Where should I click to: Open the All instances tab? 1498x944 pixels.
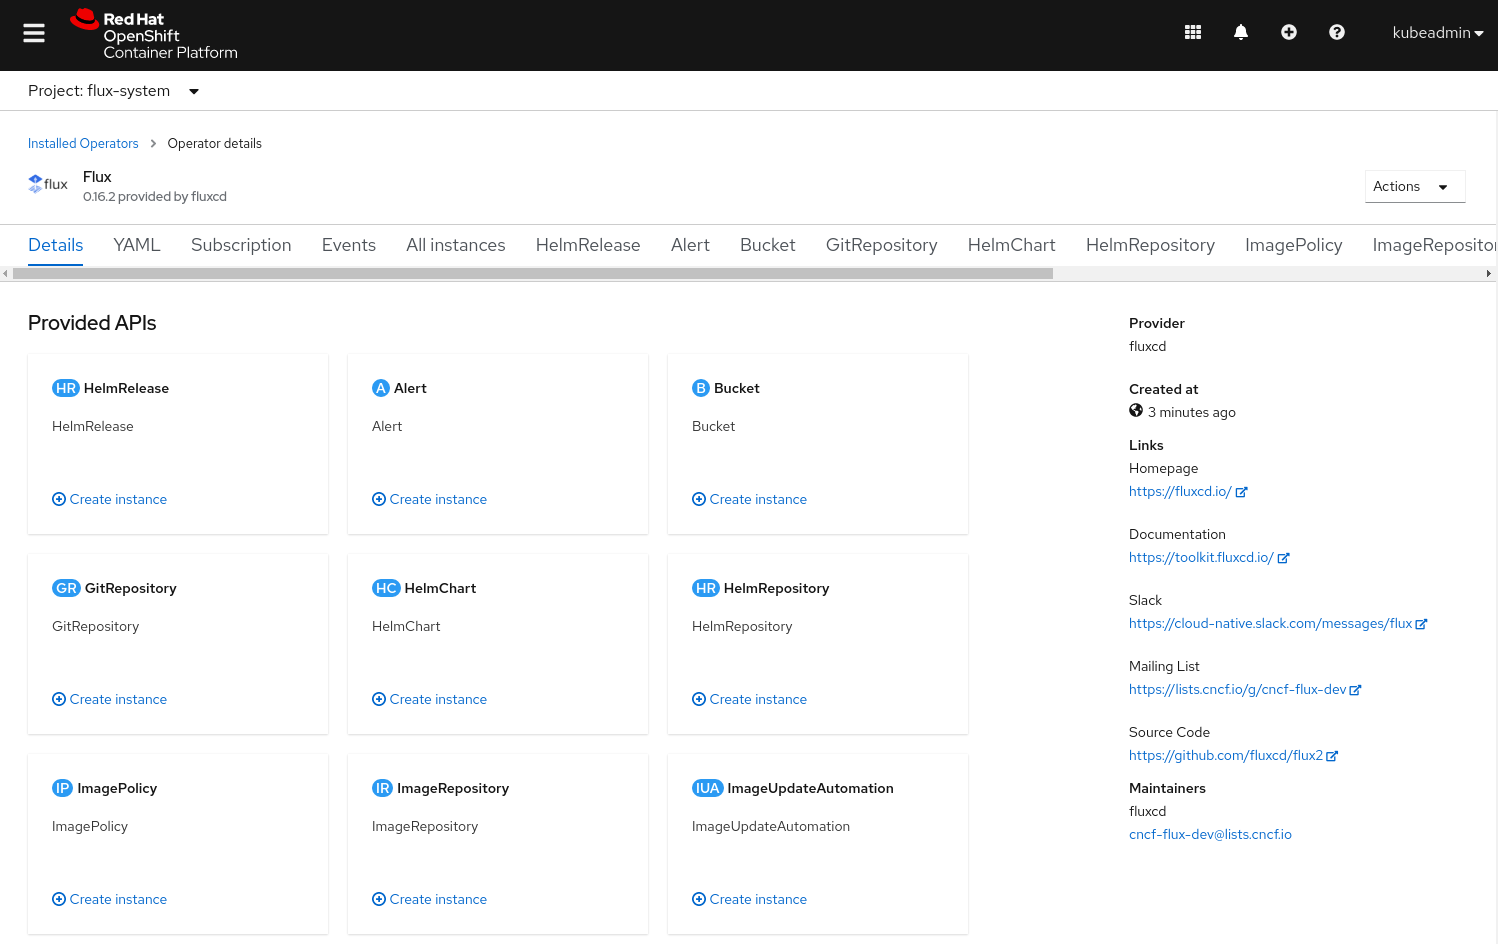pos(455,245)
